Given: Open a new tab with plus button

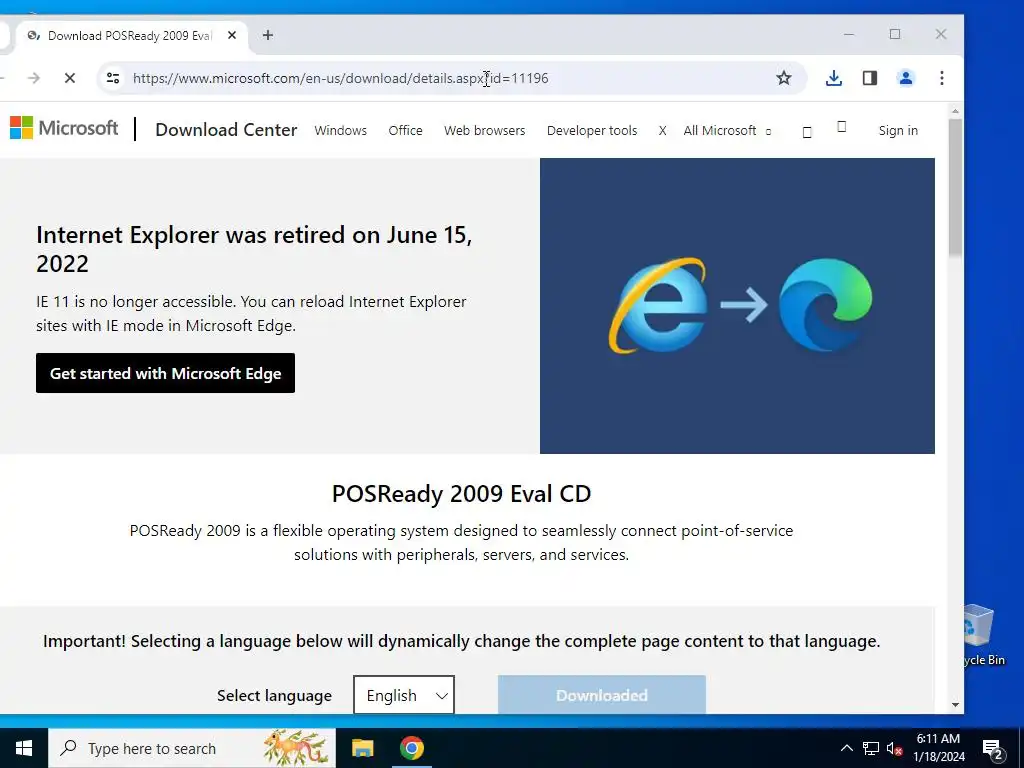Looking at the screenshot, I should click(268, 35).
